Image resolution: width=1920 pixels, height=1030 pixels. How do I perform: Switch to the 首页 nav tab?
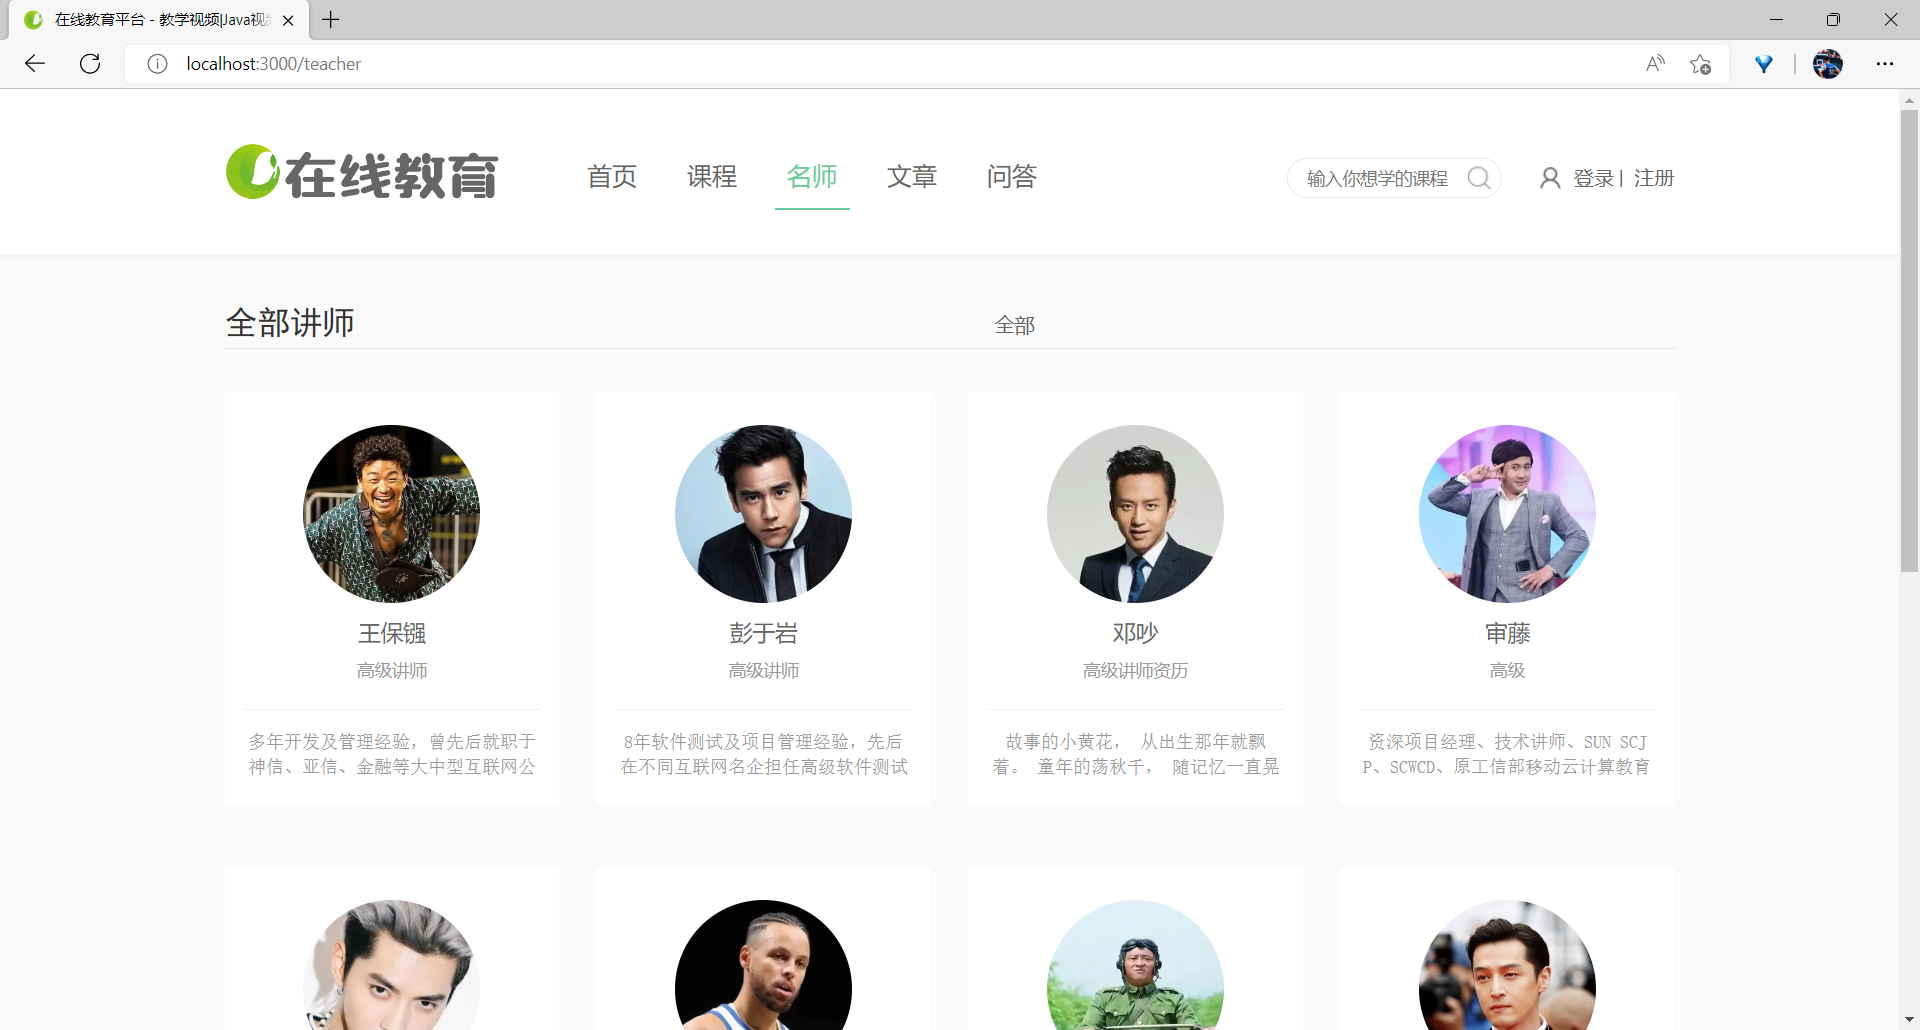click(x=611, y=177)
